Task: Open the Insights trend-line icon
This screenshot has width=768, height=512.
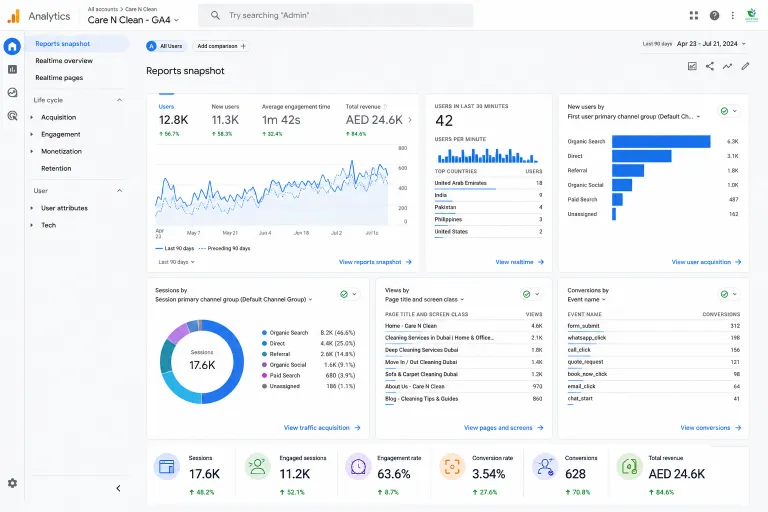Action: tap(727, 66)
